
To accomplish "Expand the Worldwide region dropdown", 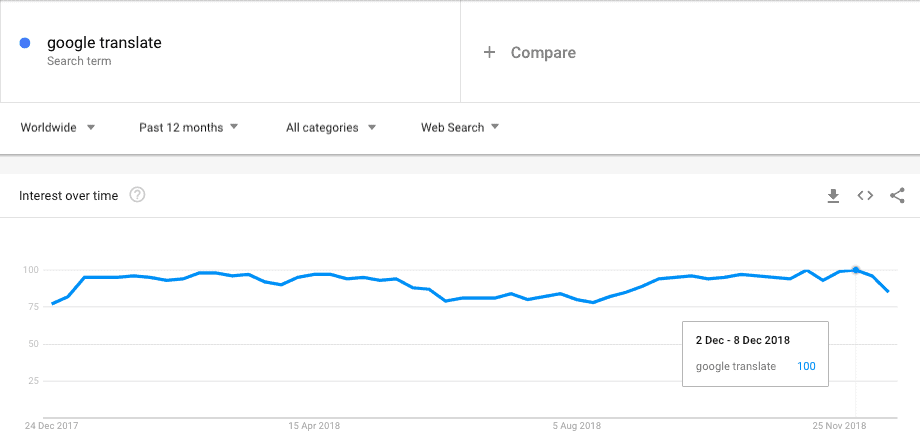I will [58, 127].
